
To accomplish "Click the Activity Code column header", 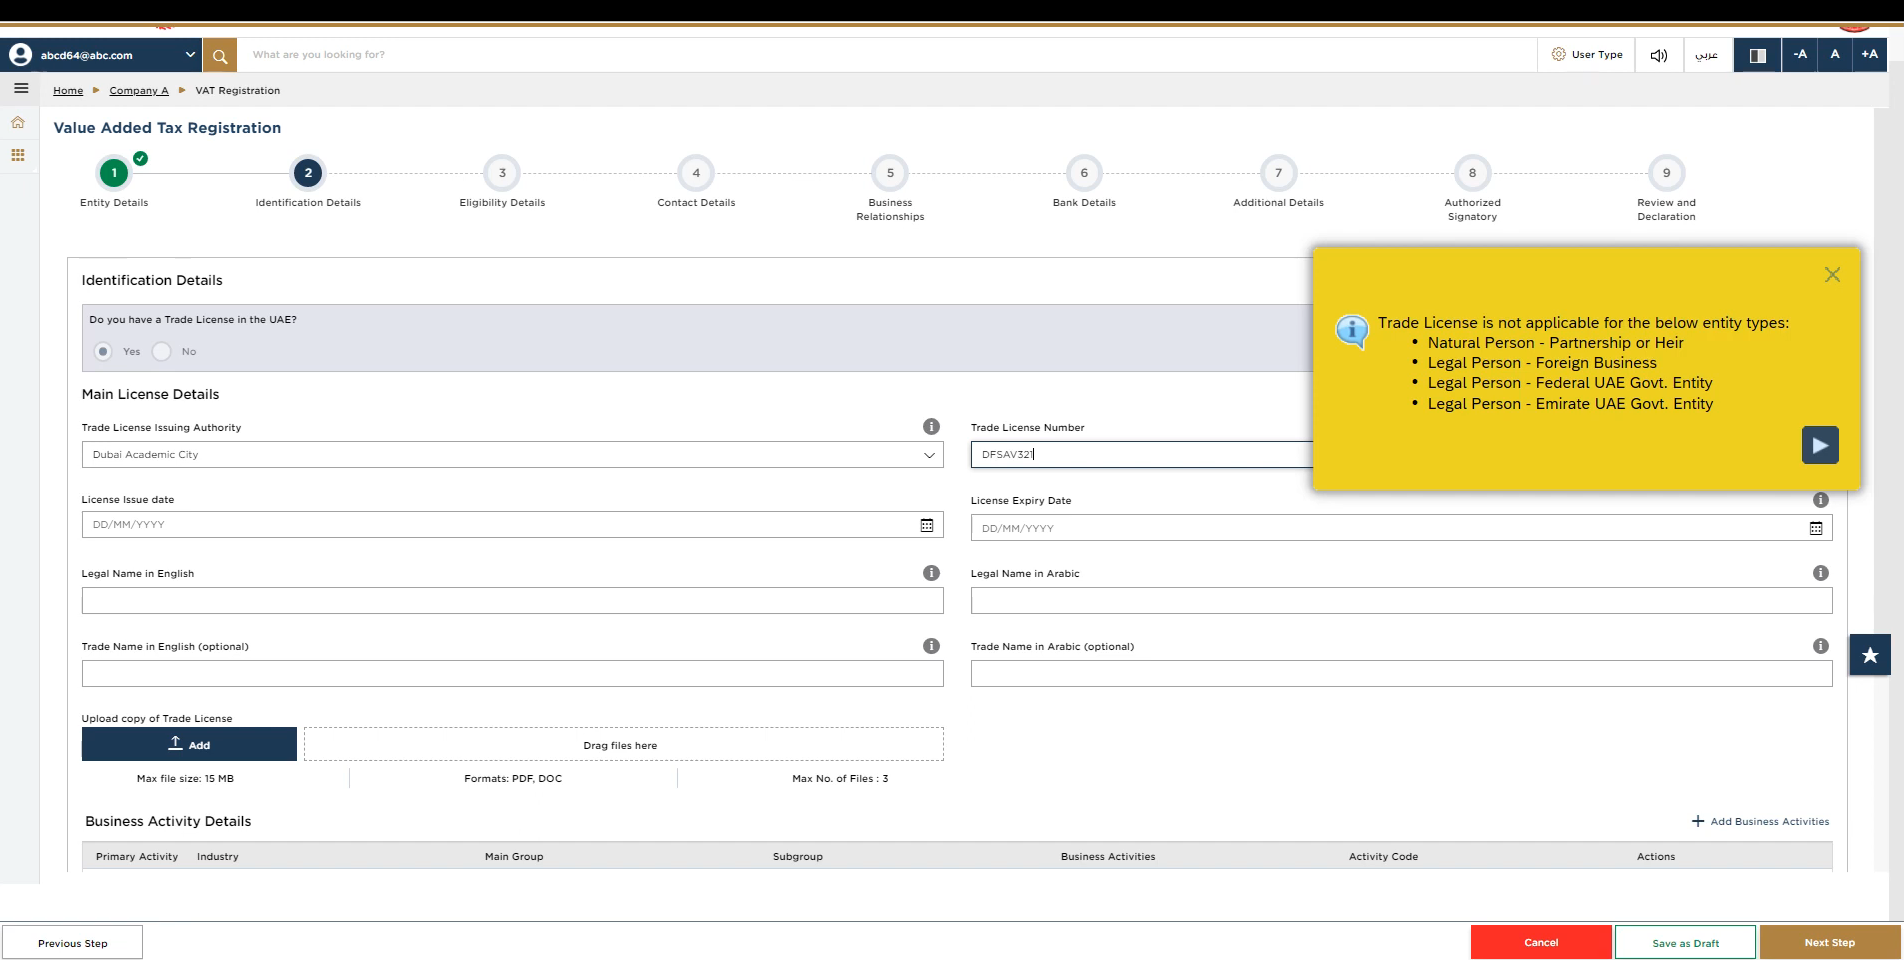I will [1383, 857].
